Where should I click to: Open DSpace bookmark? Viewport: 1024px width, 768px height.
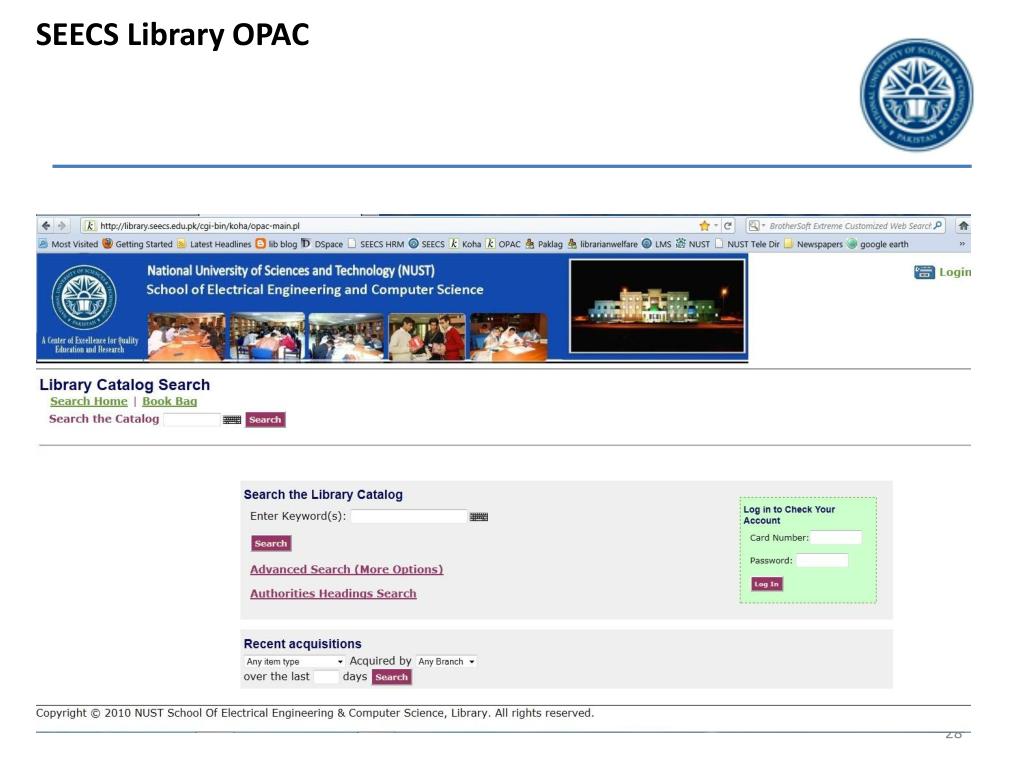(x=322, y=244)
